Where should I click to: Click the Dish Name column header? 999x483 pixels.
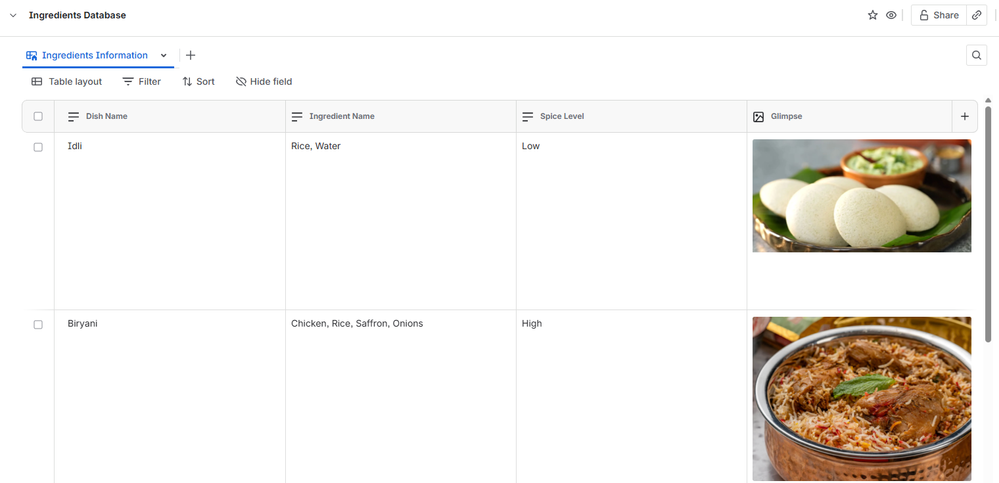click(169, 117)
